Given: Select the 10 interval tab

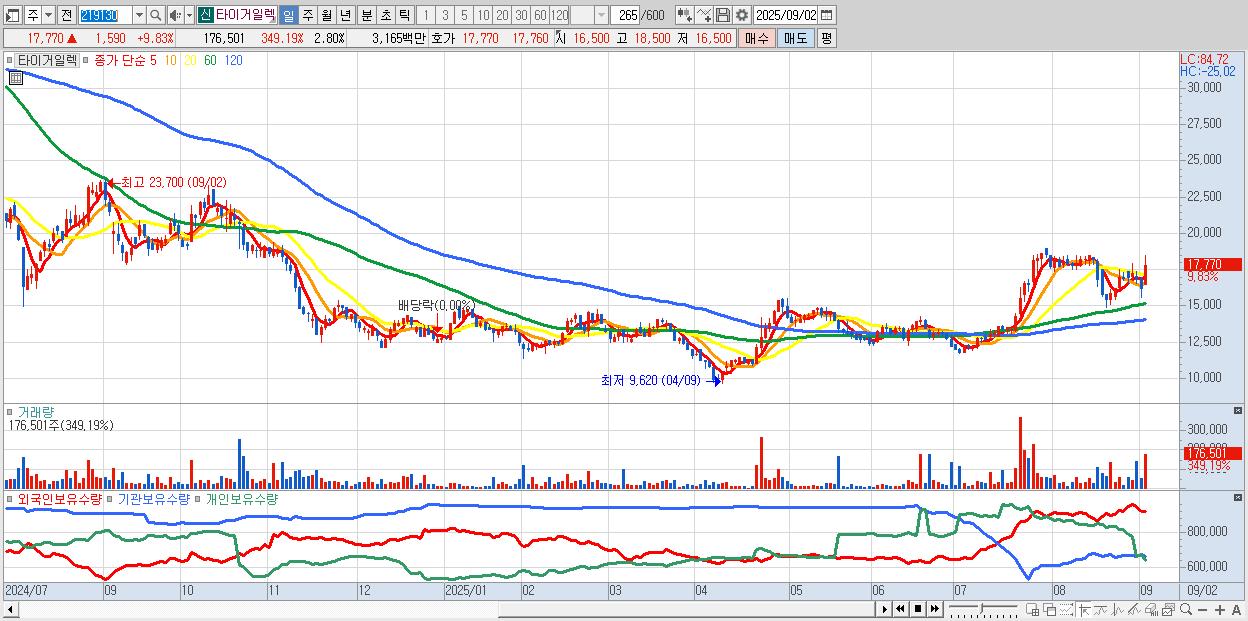Looking at the screenshot, I should 483,15.
